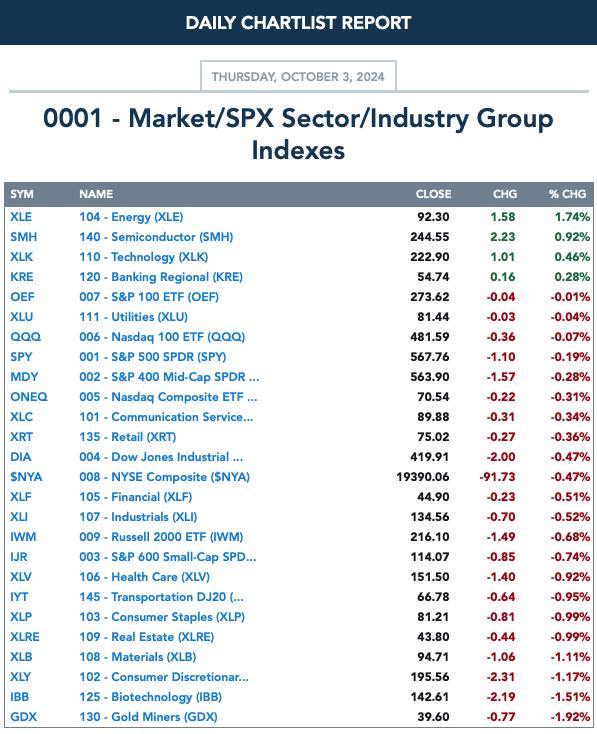The width and height of the screenshot is (597, 734).
Task: Open 105 - Financial (XLF) link
Action: point(136,497)
